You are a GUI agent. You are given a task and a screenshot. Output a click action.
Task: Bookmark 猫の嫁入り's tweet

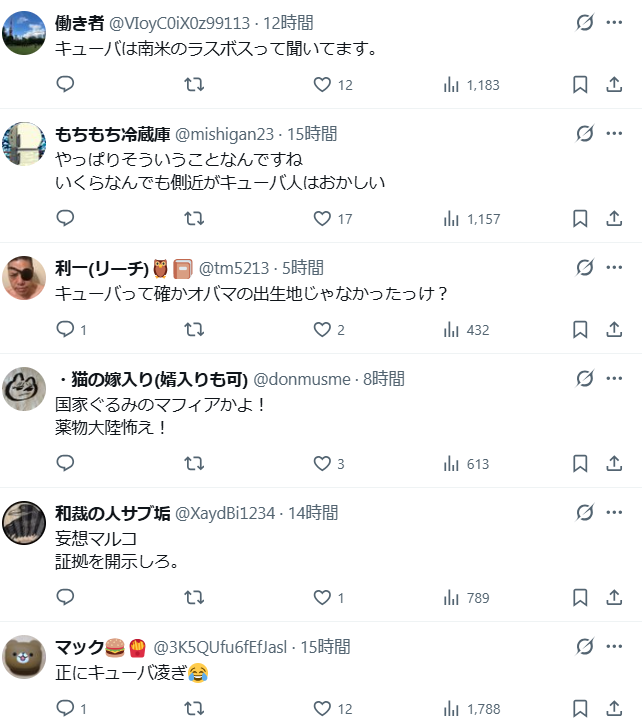pyautogui.click(x=580, y=463)
